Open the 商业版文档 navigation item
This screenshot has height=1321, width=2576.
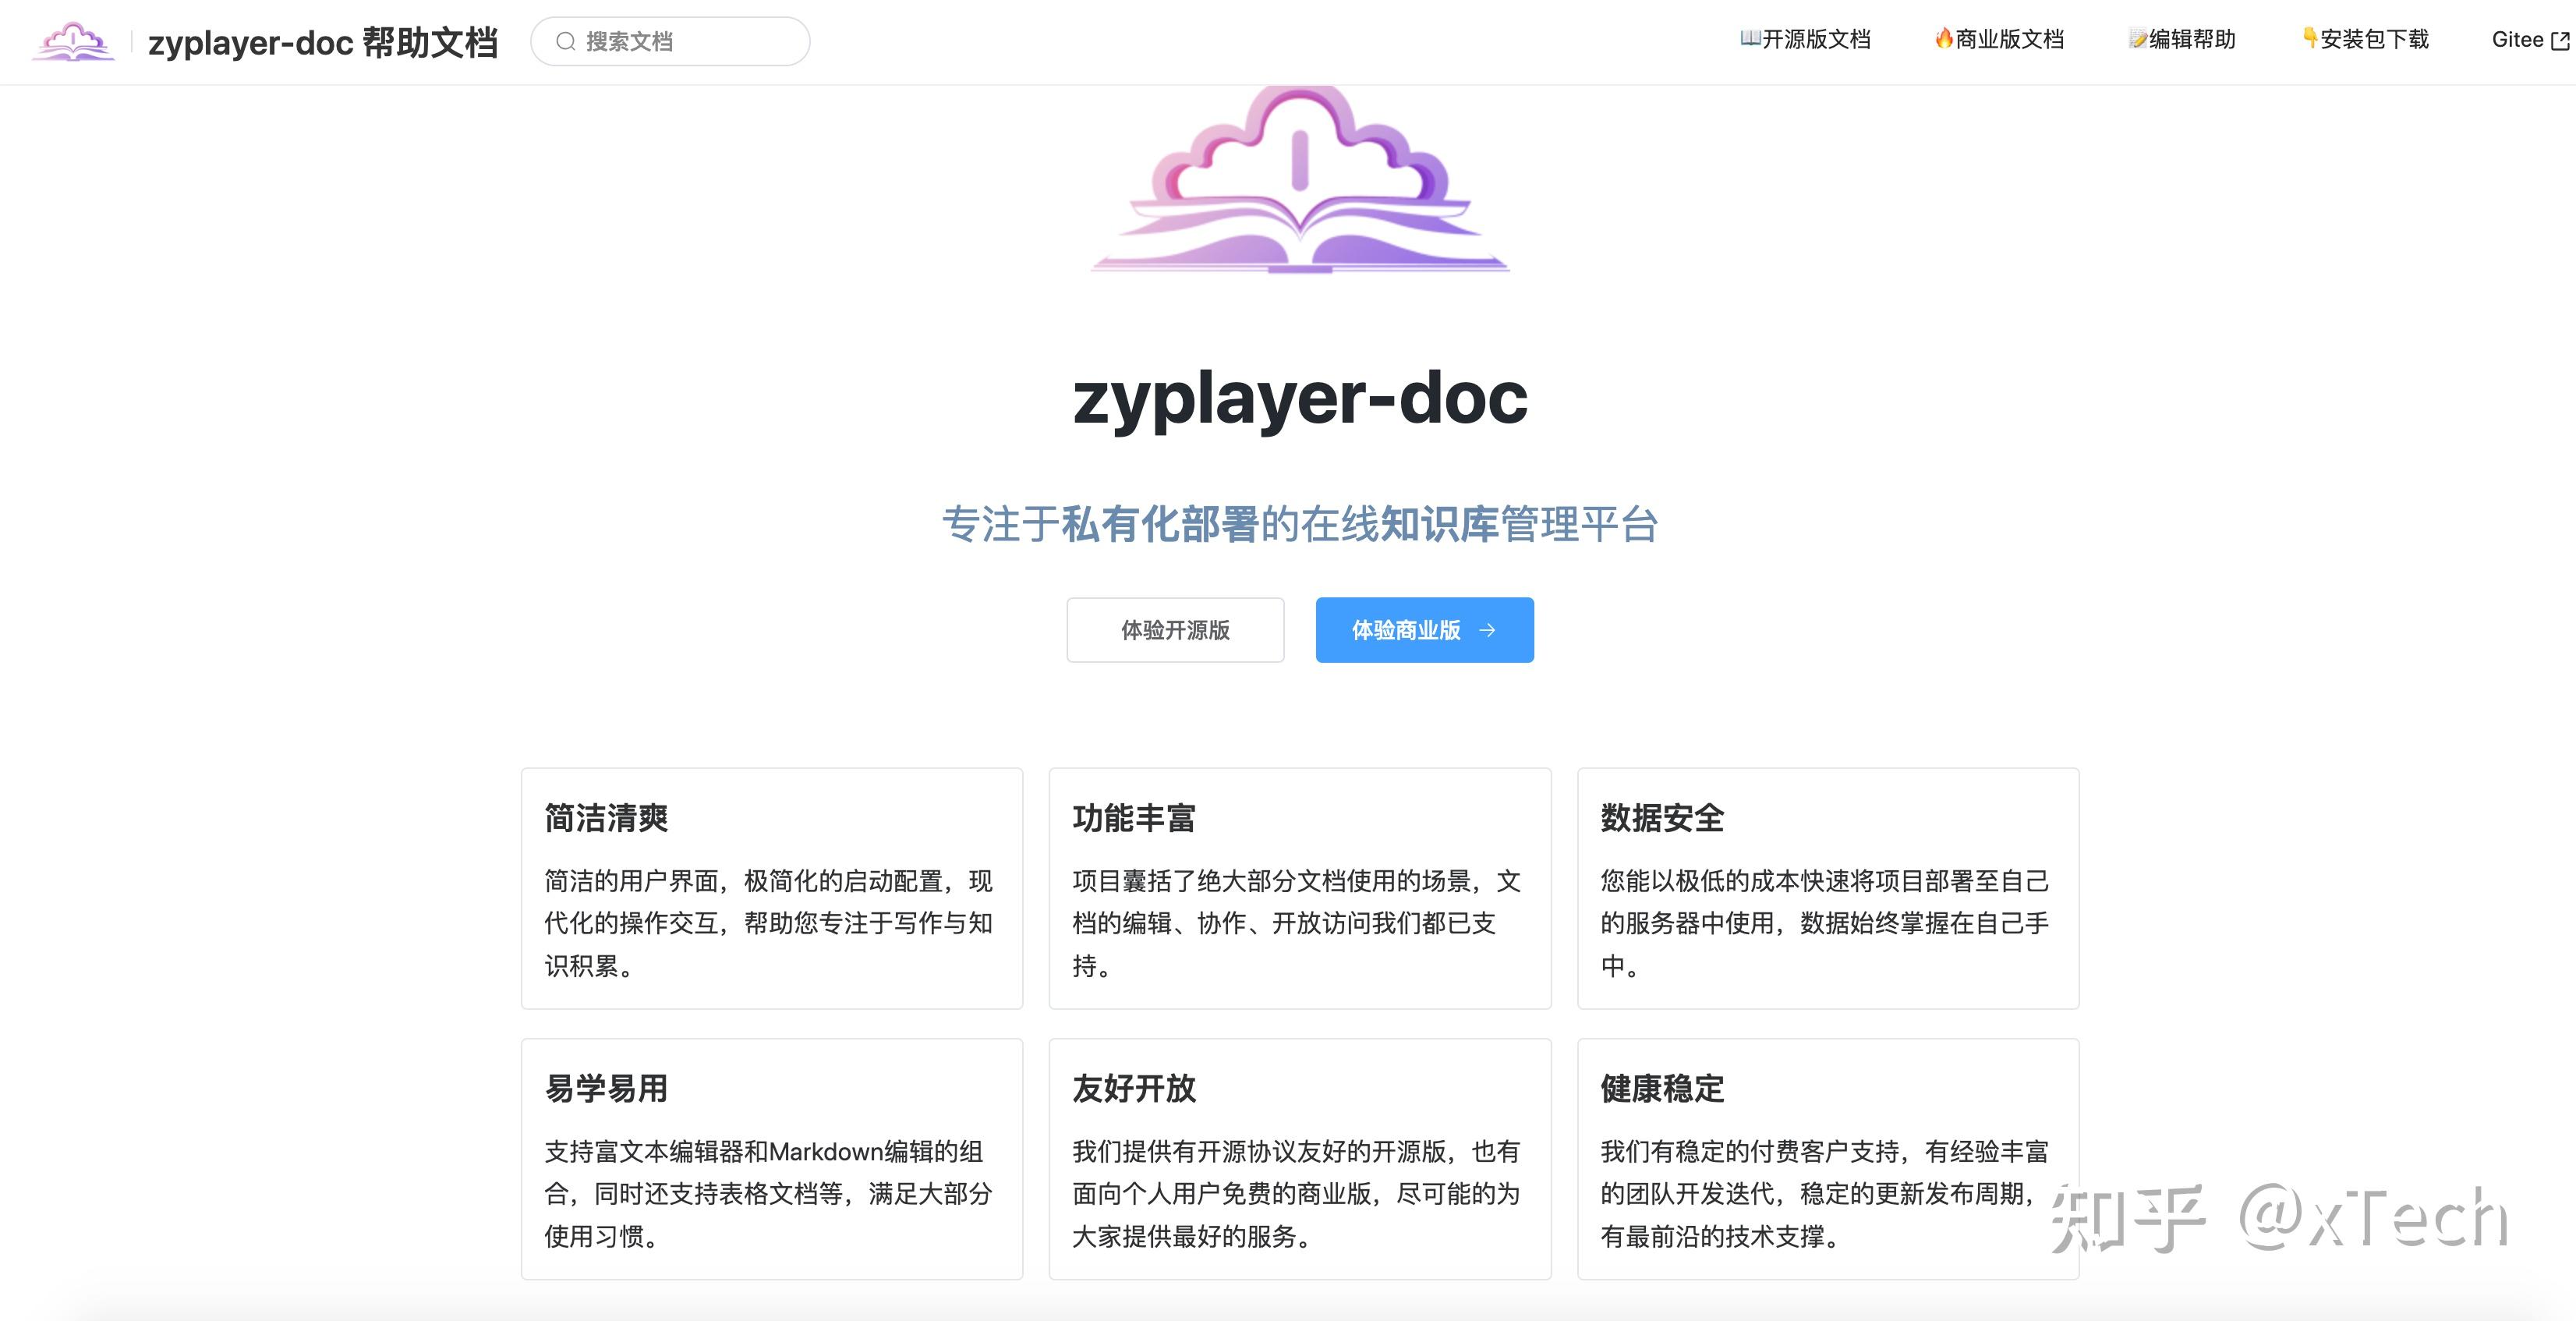(2005, 38)
